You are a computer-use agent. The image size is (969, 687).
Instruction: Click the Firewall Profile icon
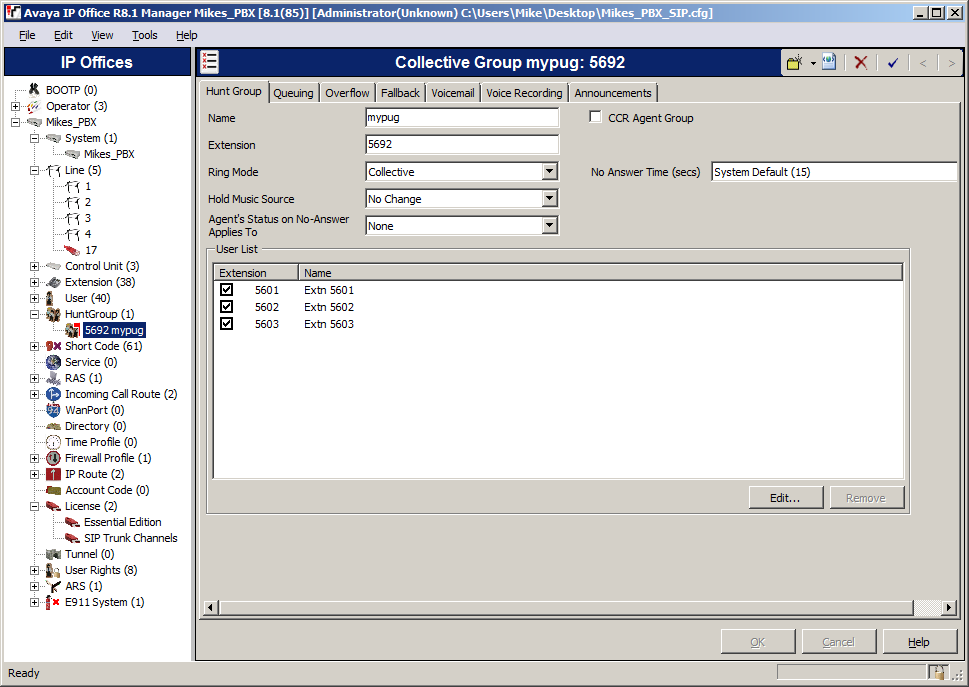click(x=53, y=458)
